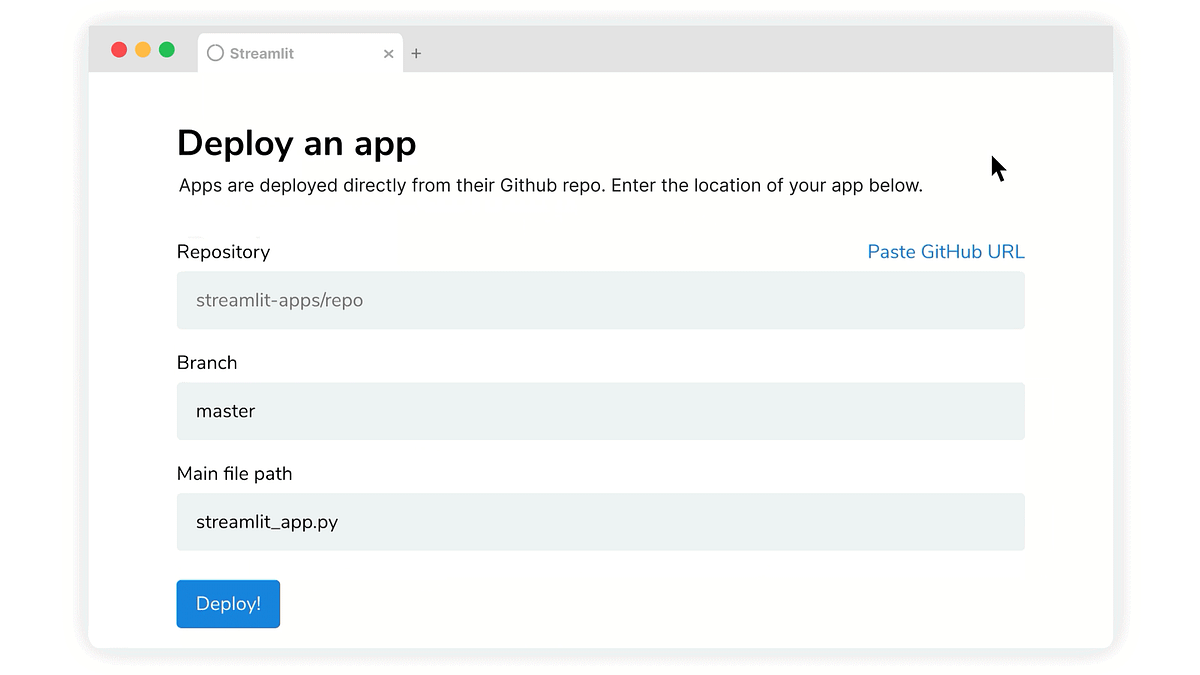Click the red close traffic-light button
Screen dimensions: 1200x675
tap(119, 48)
